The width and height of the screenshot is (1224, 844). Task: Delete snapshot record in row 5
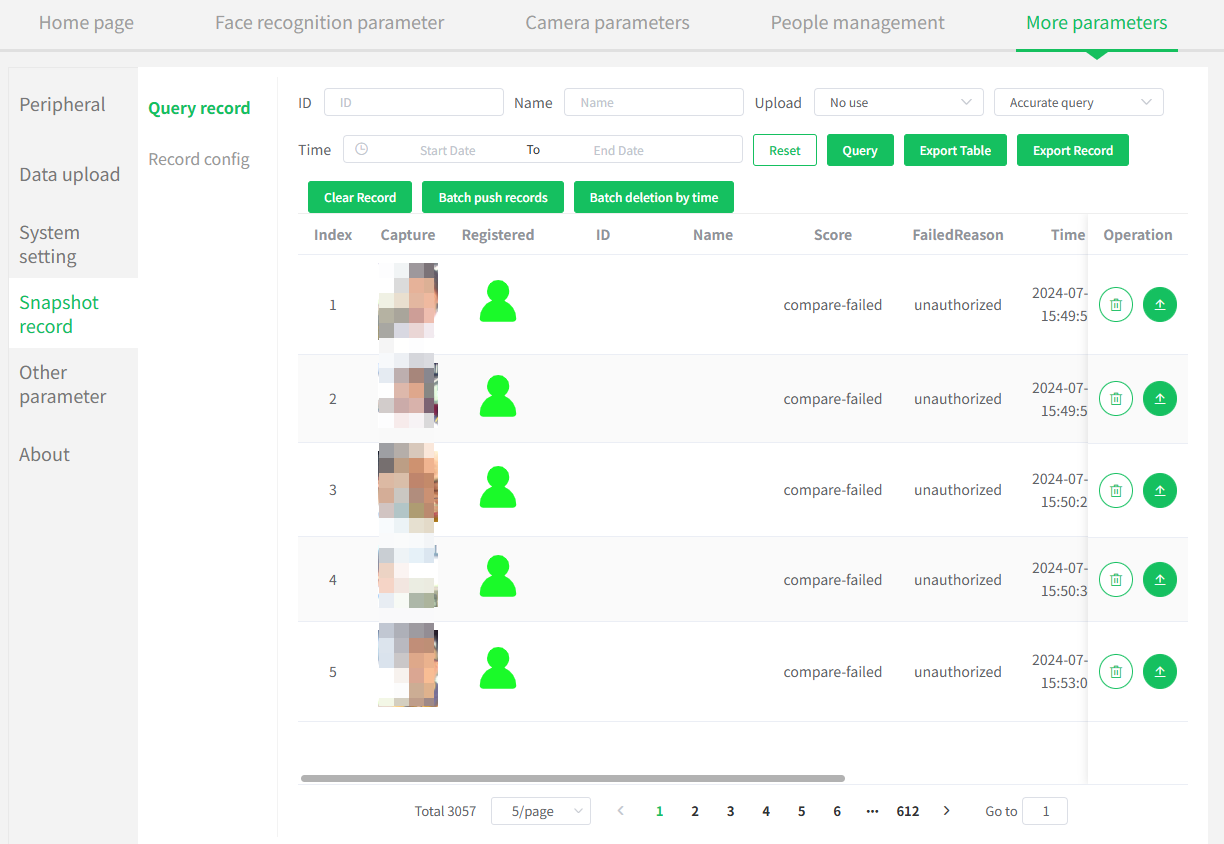[1116, 672]
